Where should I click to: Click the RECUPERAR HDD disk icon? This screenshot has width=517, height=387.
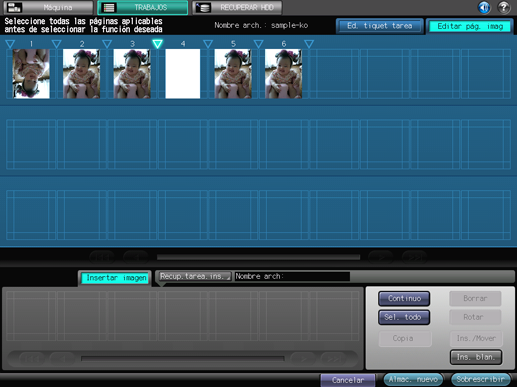click(x=203, y=7)
